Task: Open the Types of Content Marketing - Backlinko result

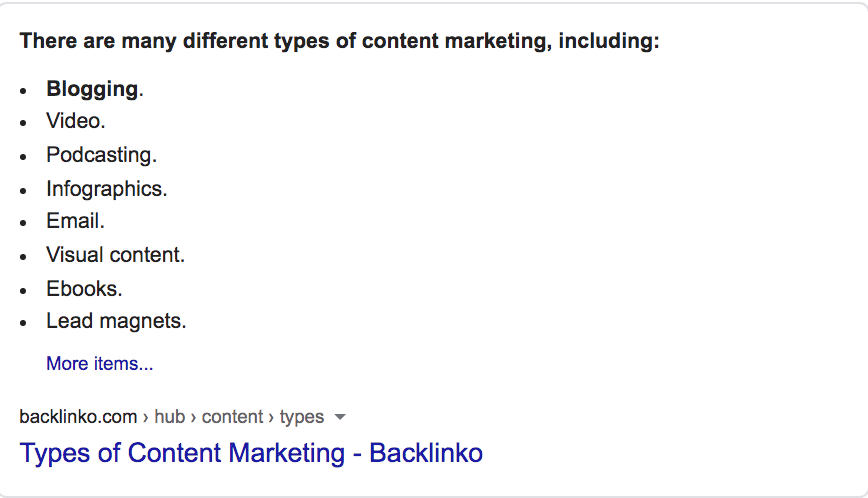Action: pos(251,453)
